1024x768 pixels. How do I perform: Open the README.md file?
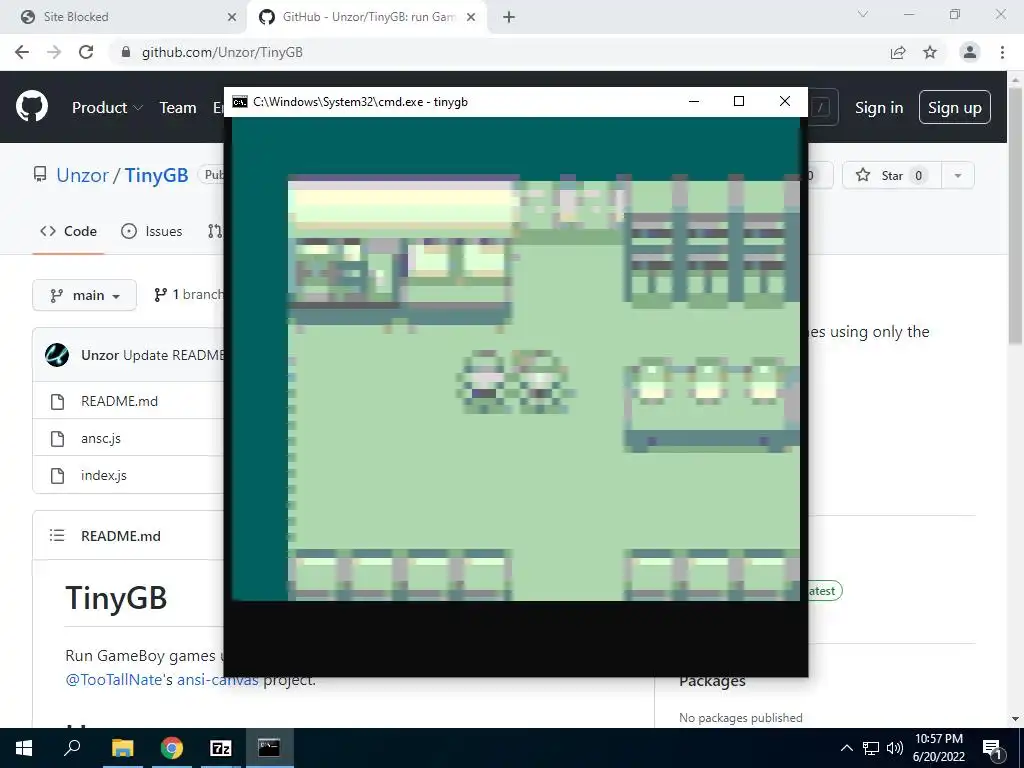[x=120, y=401]
